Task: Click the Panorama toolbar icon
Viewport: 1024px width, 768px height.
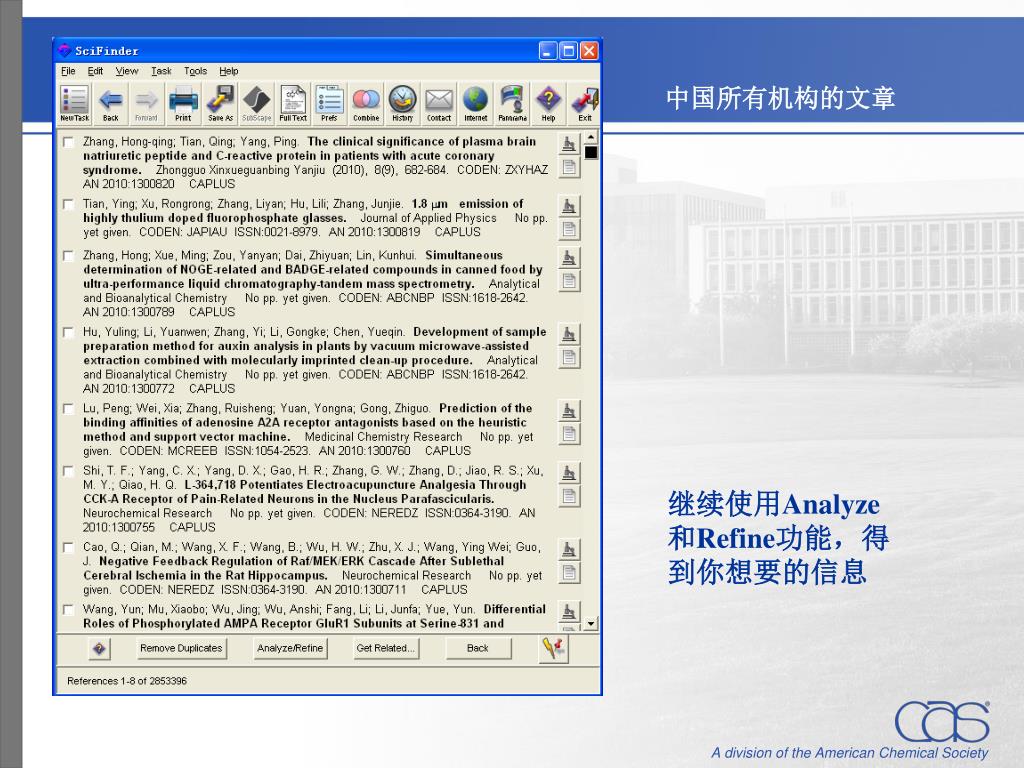Action: tap(512, 103)
